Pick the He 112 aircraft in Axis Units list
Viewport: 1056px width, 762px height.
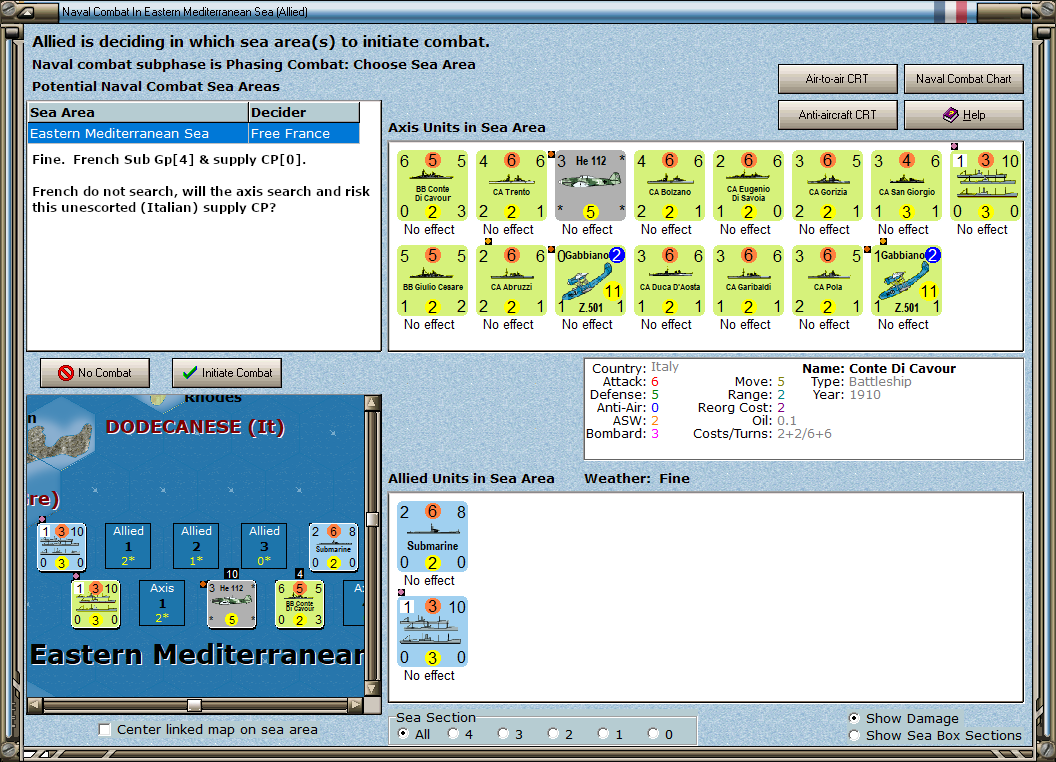tap(590, 186)
